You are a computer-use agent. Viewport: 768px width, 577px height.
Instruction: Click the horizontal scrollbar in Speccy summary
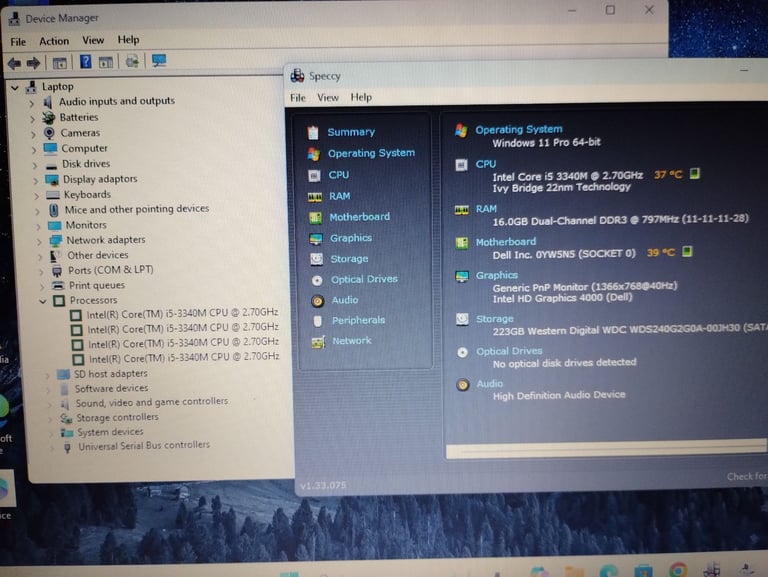click(x=607, y=449)
